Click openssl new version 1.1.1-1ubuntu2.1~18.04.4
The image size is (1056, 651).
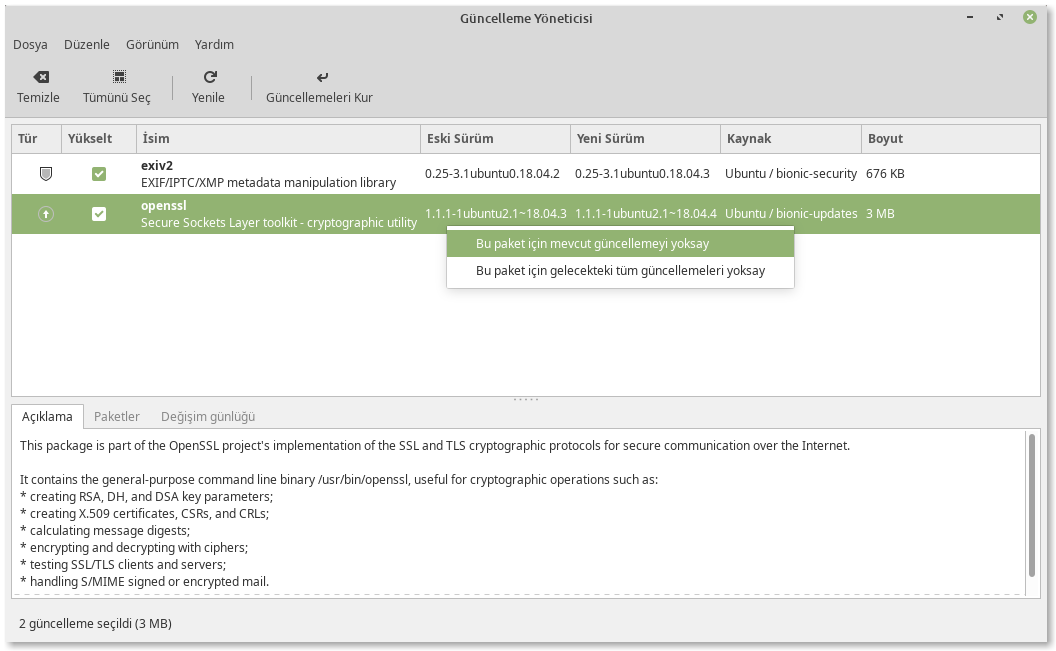(646, 214)
